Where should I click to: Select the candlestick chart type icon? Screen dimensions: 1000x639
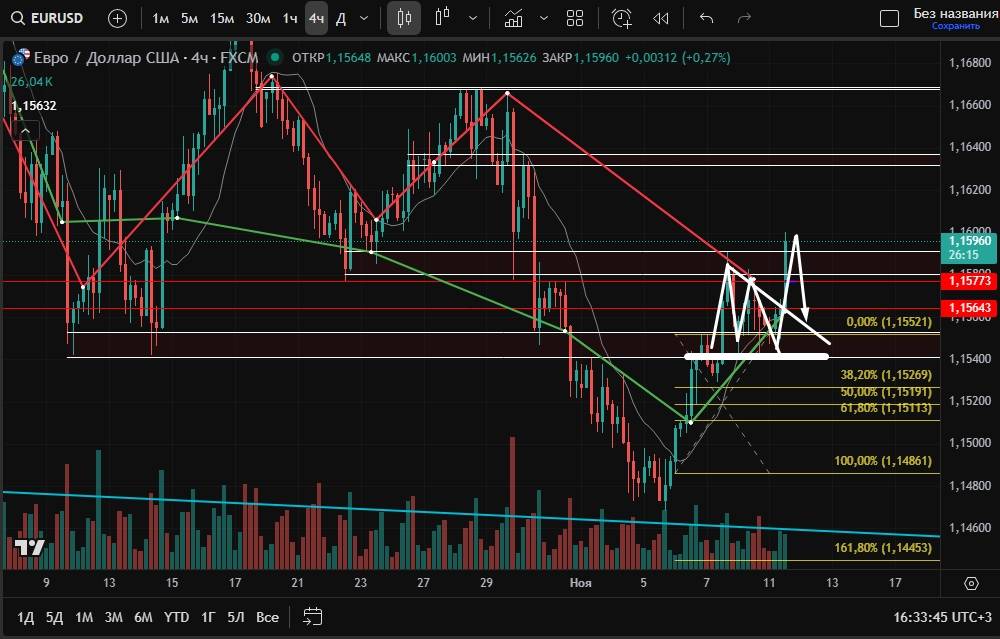(404, 18)
